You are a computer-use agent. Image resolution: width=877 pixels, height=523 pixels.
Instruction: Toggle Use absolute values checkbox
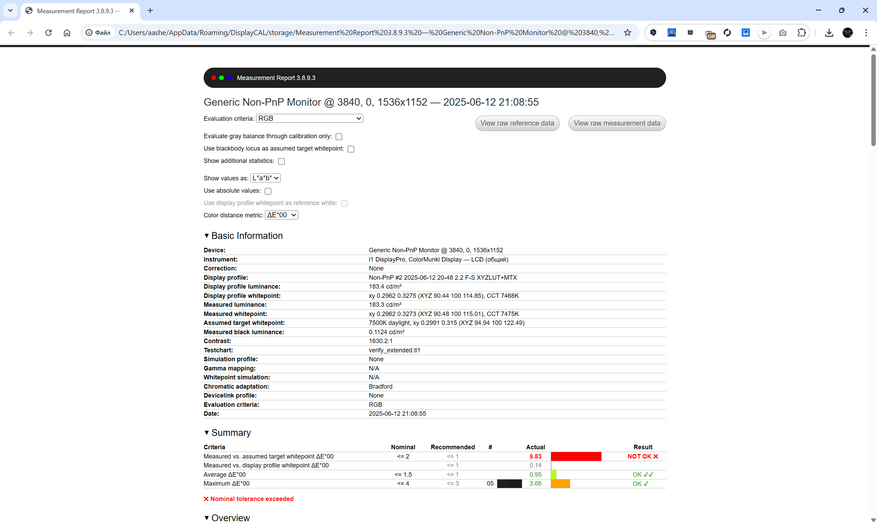coord(268,191)
